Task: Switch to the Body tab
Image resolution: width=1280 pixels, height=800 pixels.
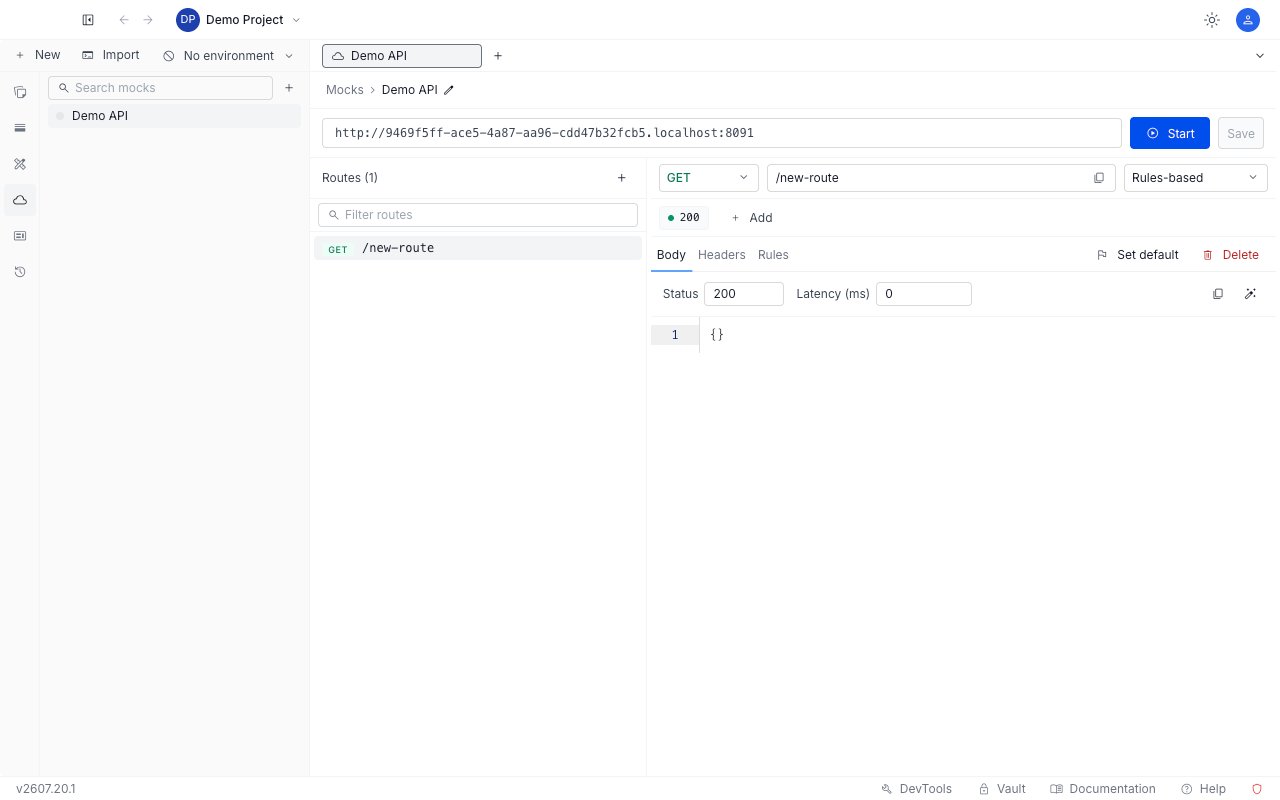Action: [x=671, y=255]
